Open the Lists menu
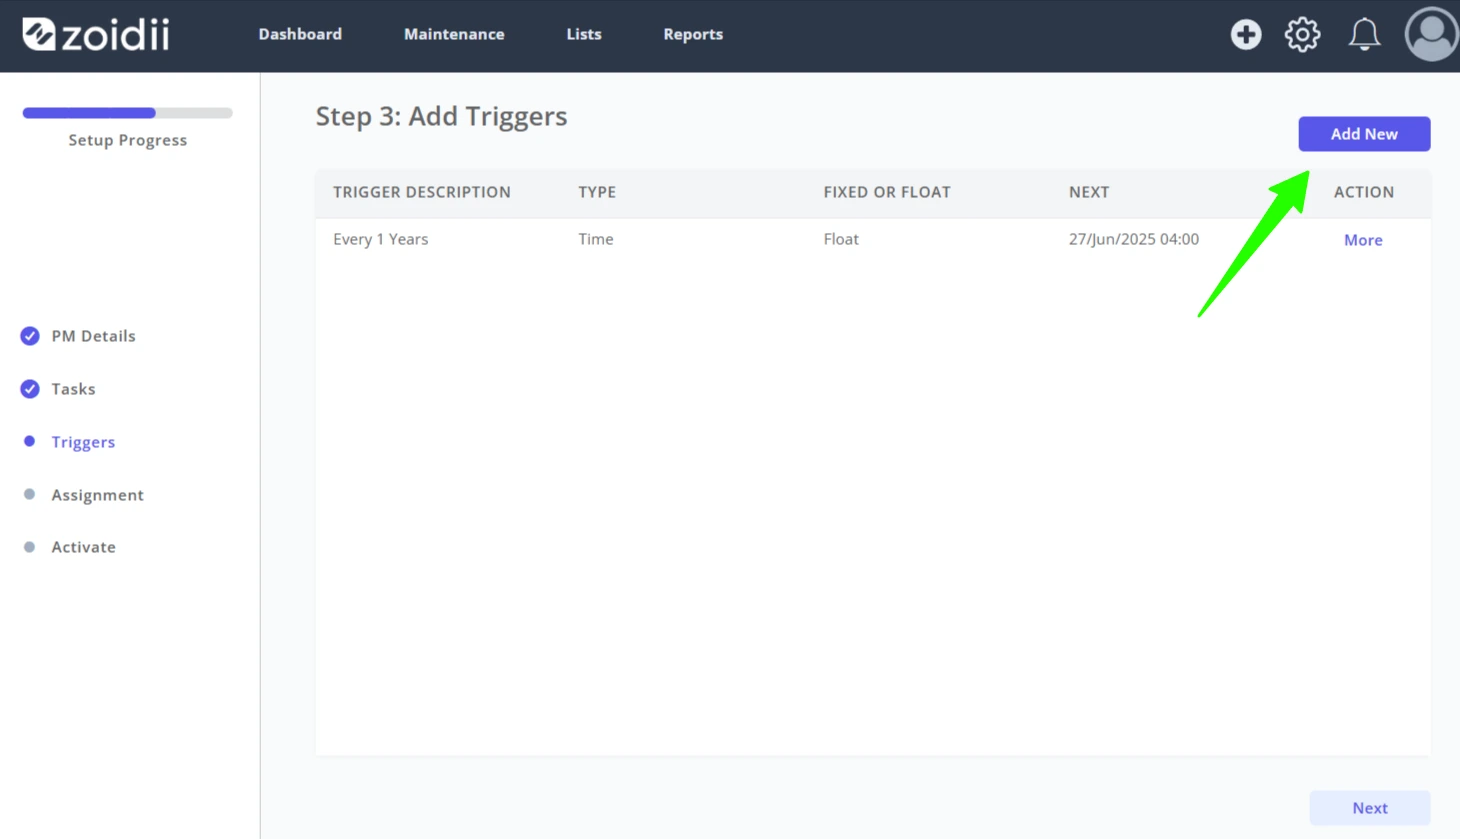Screen dimensions: 1460x839 point(584,34)
